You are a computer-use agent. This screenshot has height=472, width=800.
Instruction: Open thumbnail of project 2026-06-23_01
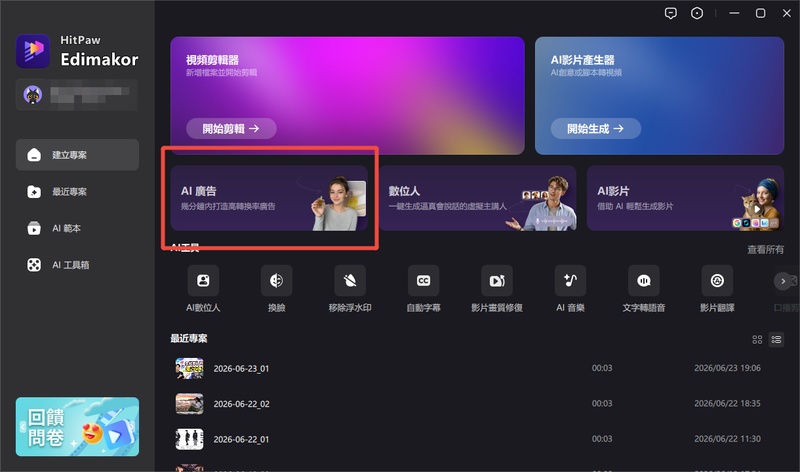click(x=189, y=368)
